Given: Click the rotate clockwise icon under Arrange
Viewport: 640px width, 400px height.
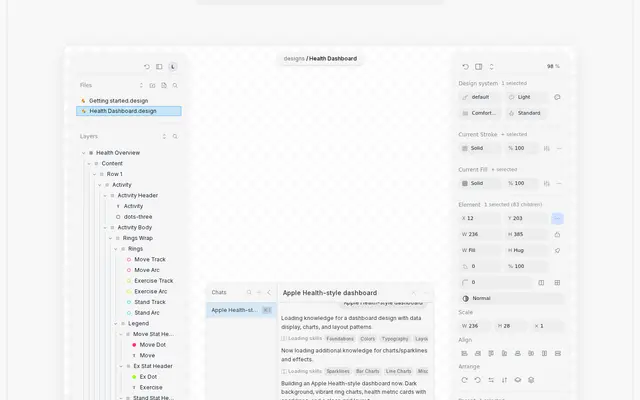Looking at the screenshot, I should pos(464,380).
